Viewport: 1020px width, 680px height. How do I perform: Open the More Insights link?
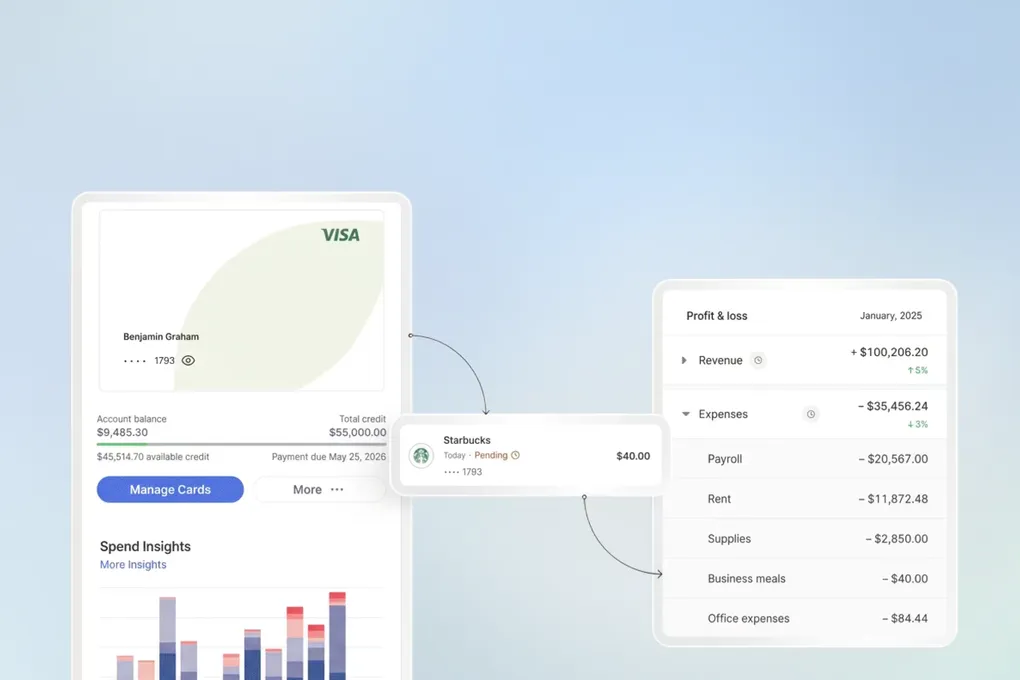click(133, 565)
